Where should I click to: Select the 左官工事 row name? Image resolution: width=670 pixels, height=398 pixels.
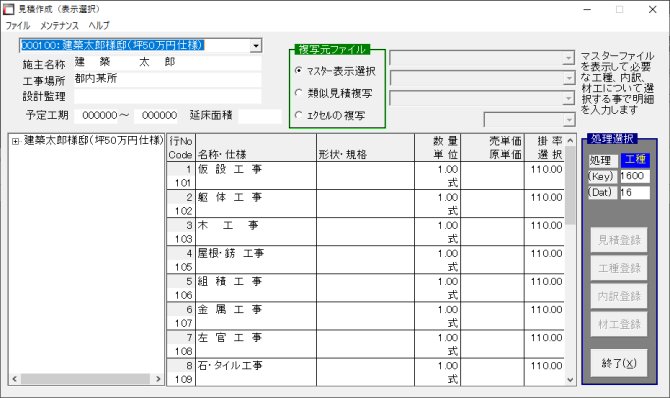click(x=229, y=337)
